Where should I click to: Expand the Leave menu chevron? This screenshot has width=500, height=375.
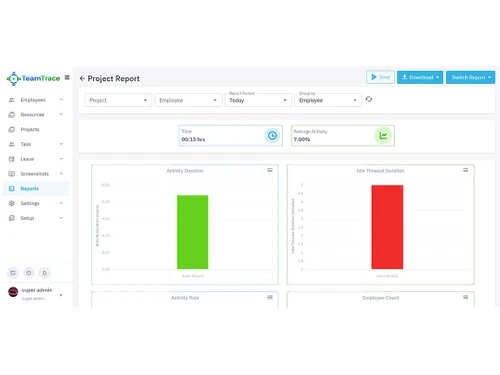click(x=61, y=159)
